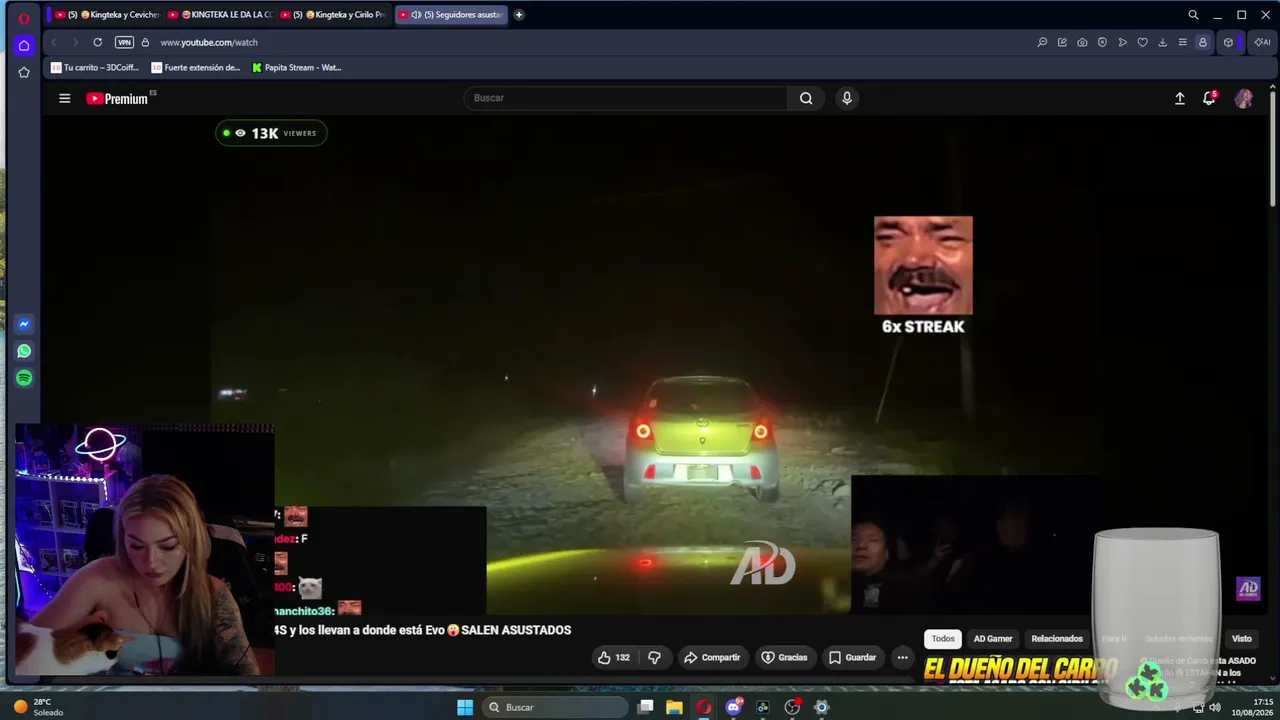The image size is (1280, 720).
Task: Open the 'Papita Stream' bookmark
Action: click(297, 68)
